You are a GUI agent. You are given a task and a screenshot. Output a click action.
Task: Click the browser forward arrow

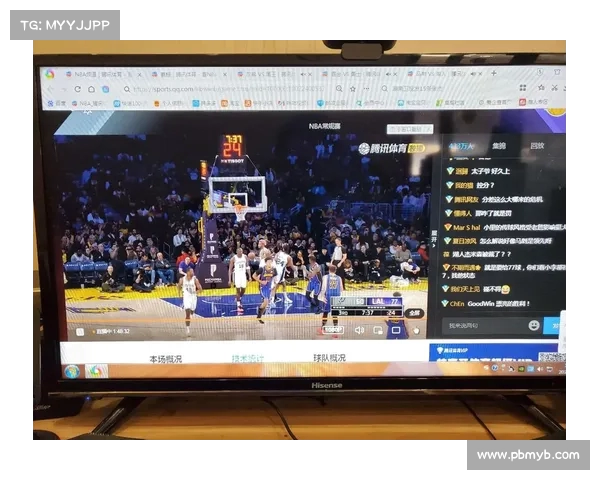pos(64,89)
